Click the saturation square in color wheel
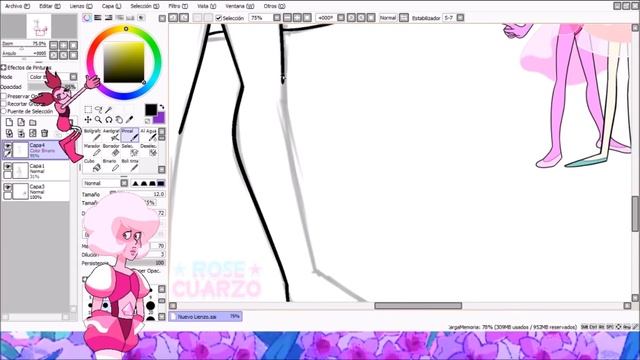This screenshot has width=640, height=360. 124,62
